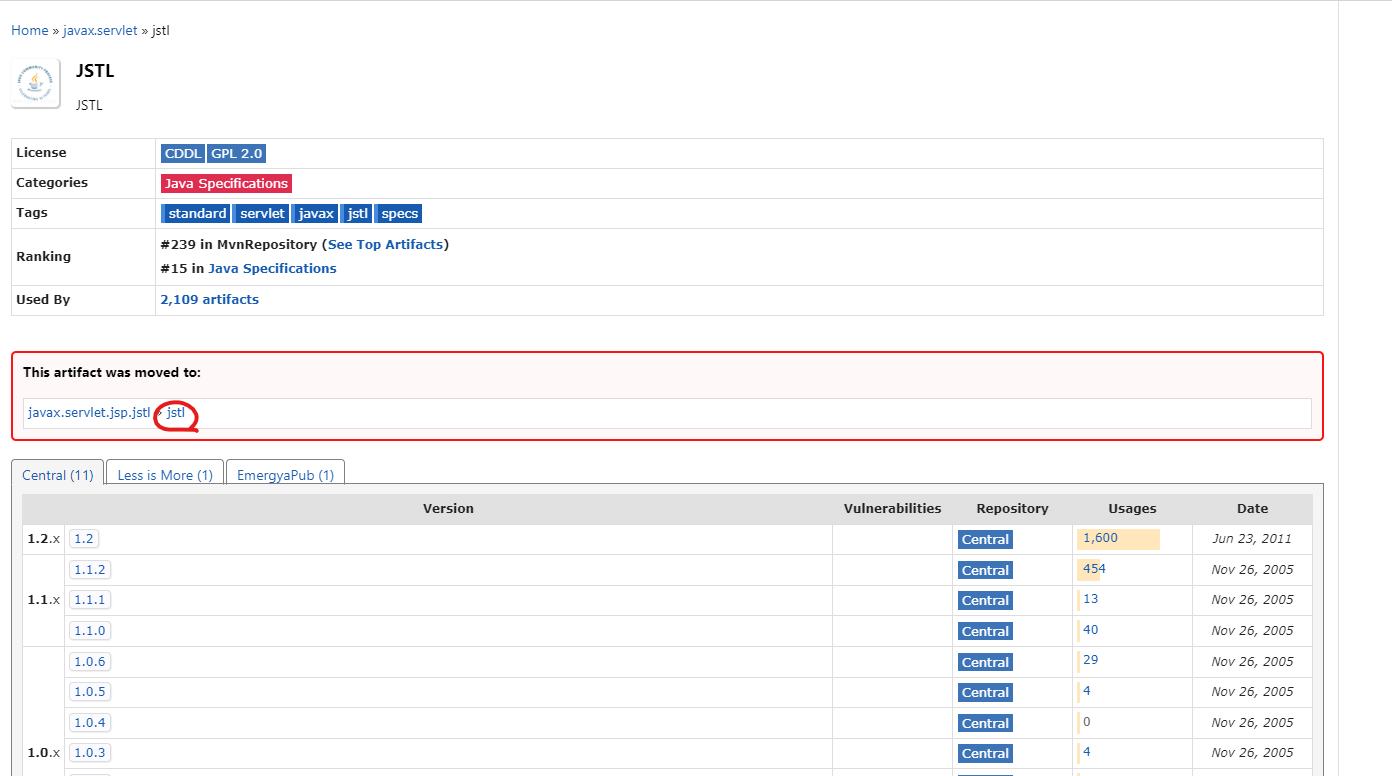Open the 29 usages link
1392x776 pixels.
[1090, 660]
